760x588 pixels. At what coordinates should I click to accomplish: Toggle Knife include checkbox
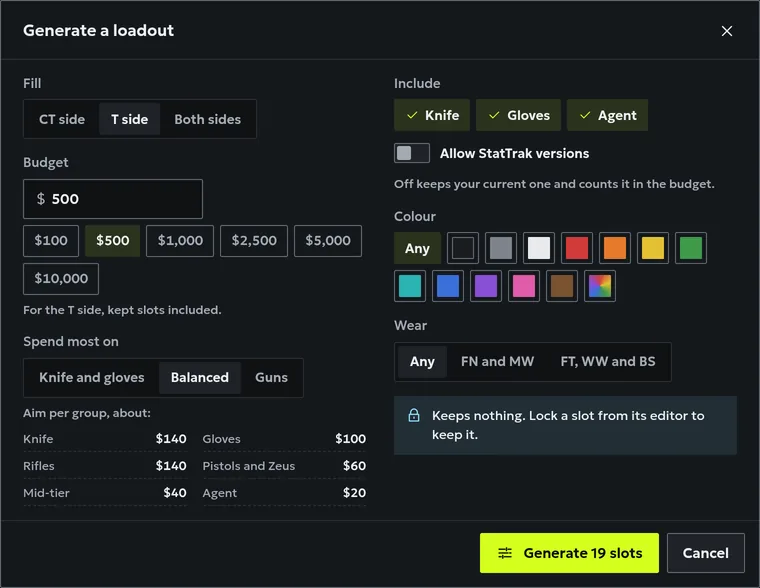coord(432,115)
